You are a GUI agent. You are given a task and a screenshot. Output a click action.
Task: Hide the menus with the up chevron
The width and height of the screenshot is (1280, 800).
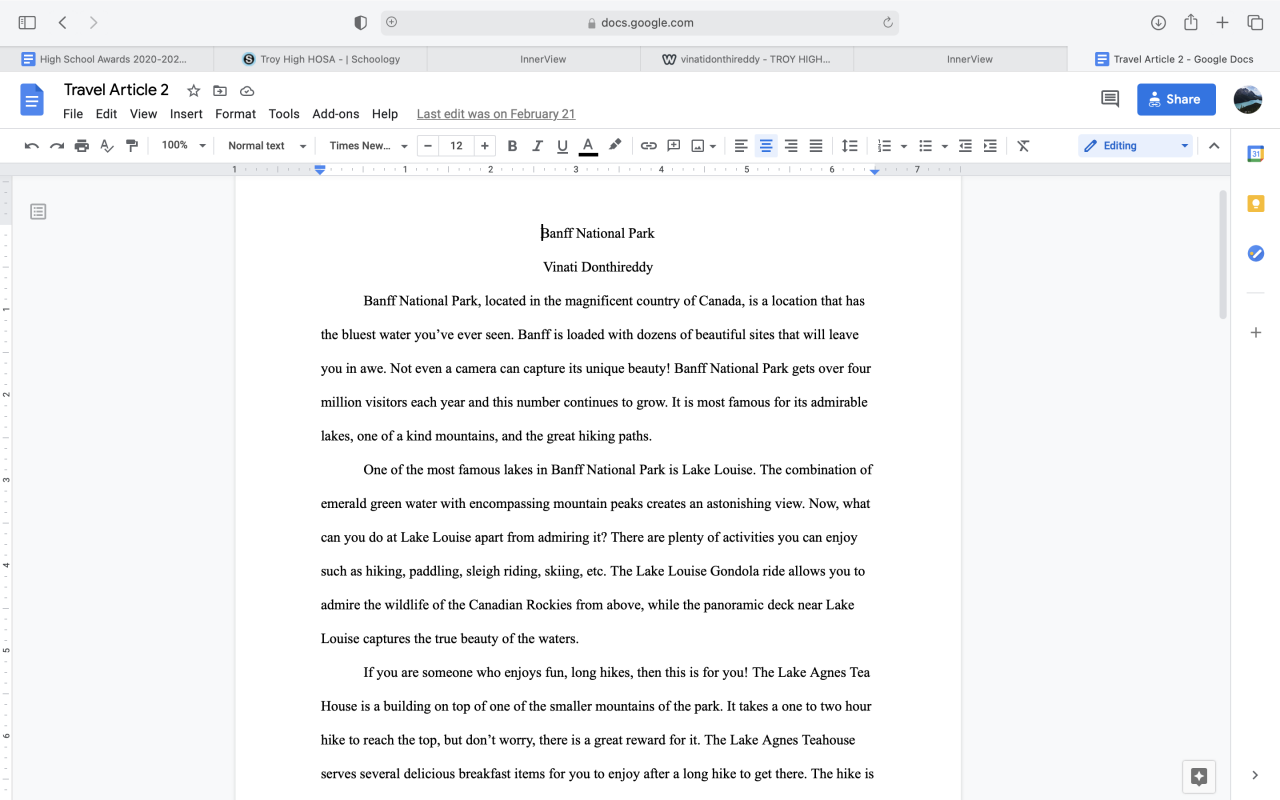tap(1214, 146)
